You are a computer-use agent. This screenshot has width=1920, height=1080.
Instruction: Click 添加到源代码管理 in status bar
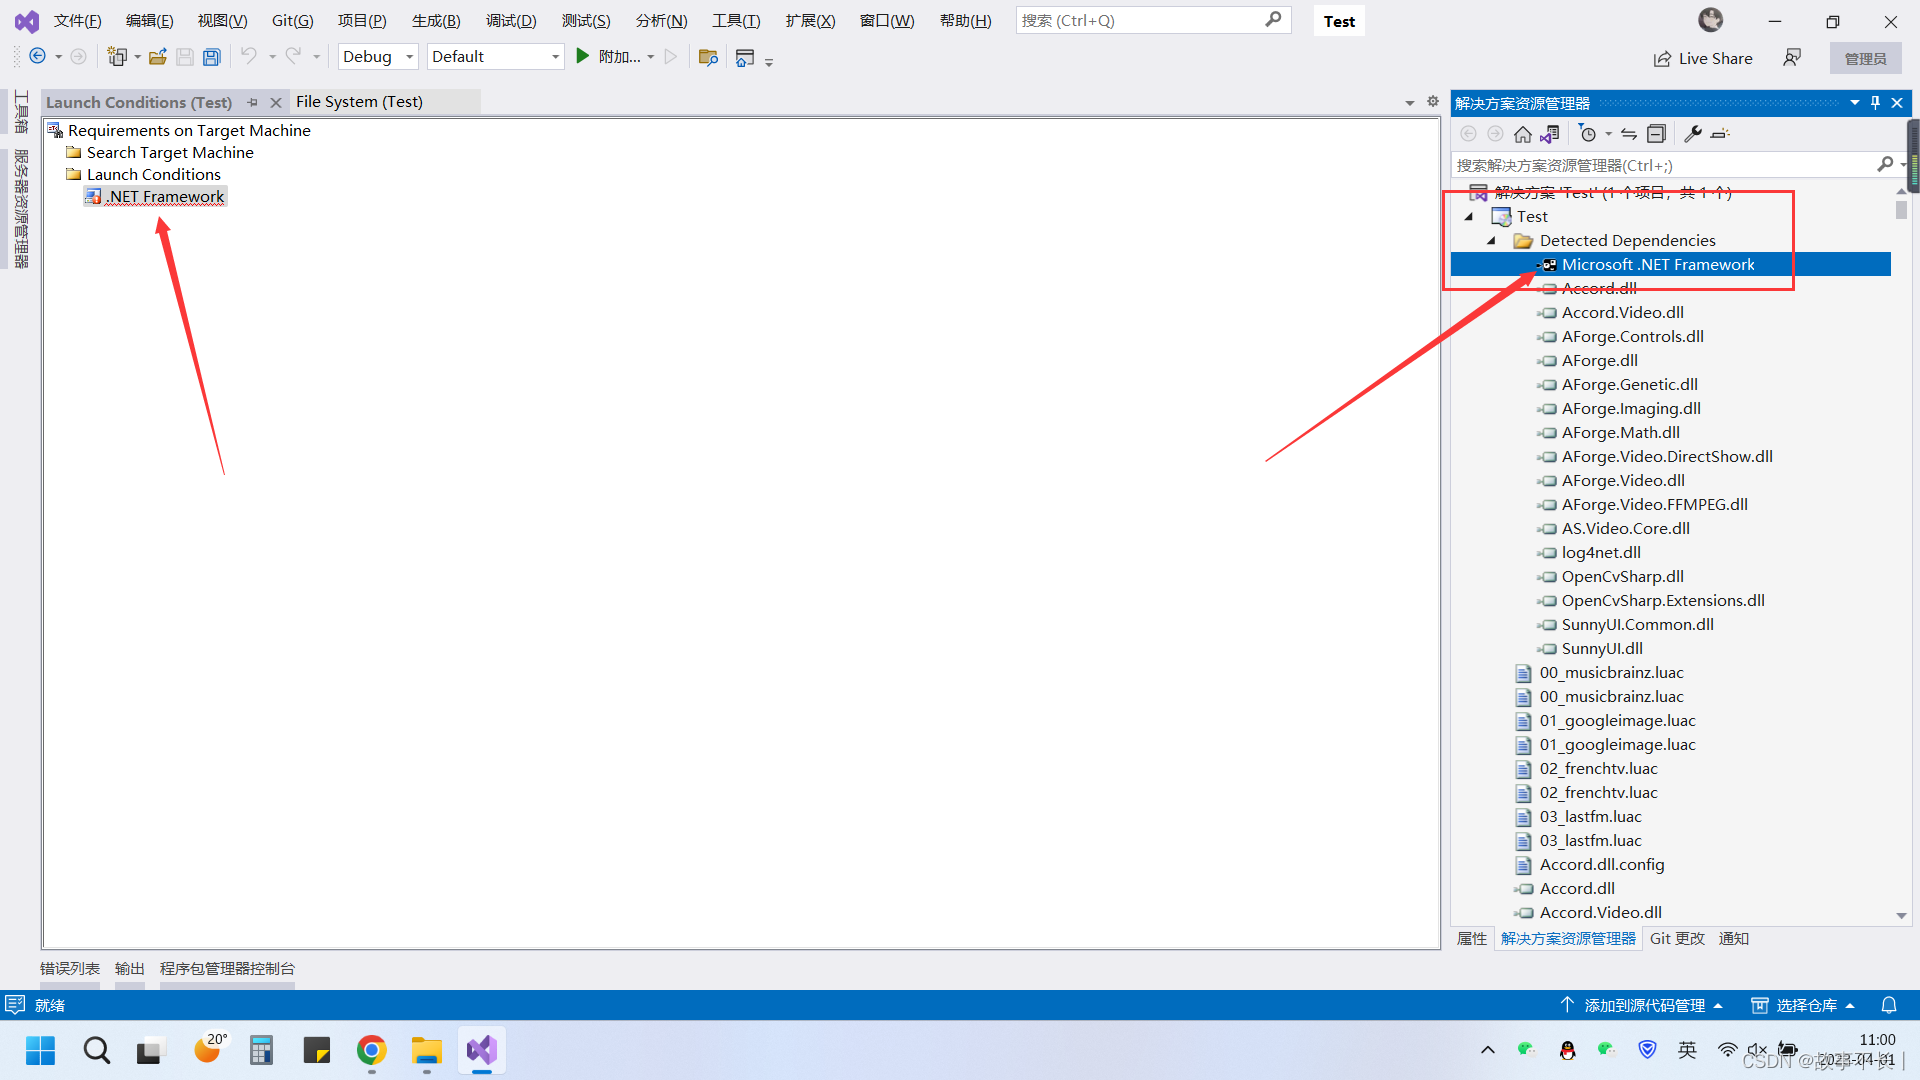point(1641,1005)
